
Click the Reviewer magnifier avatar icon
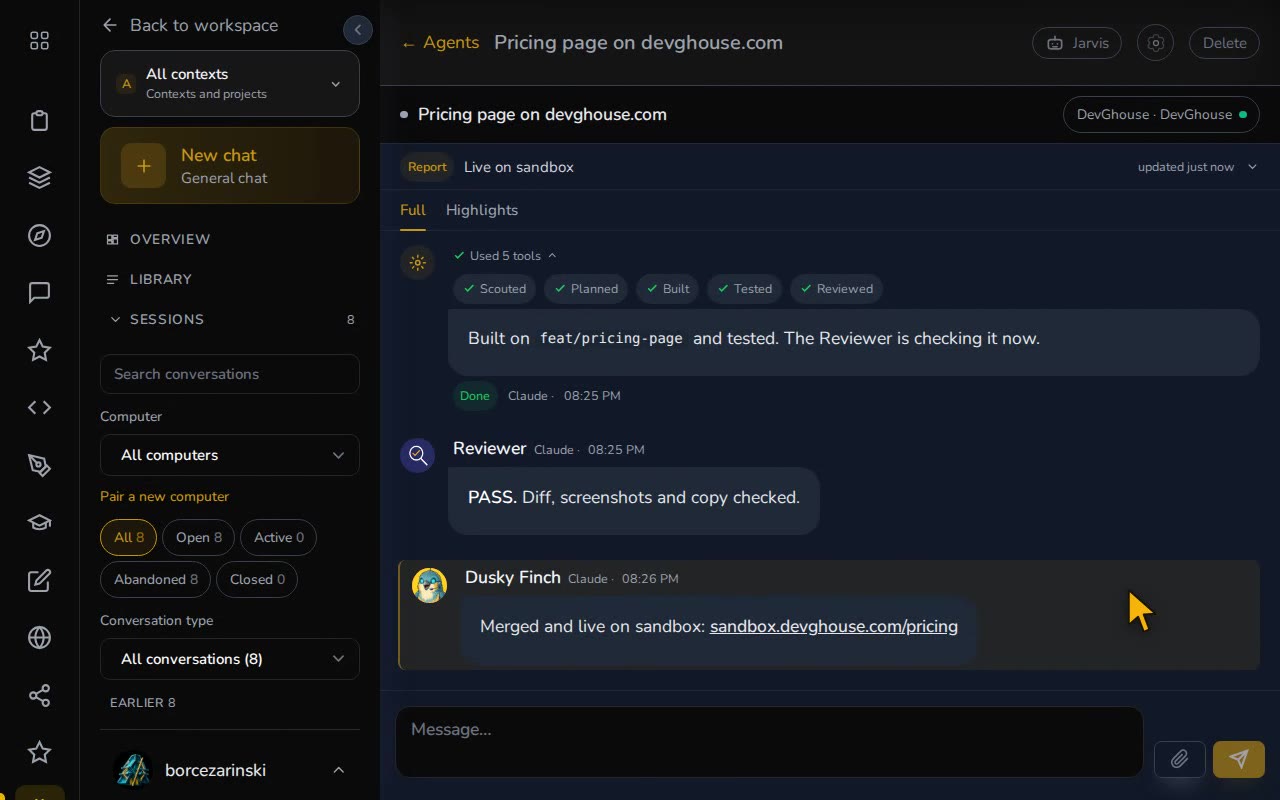click(417, 455)
